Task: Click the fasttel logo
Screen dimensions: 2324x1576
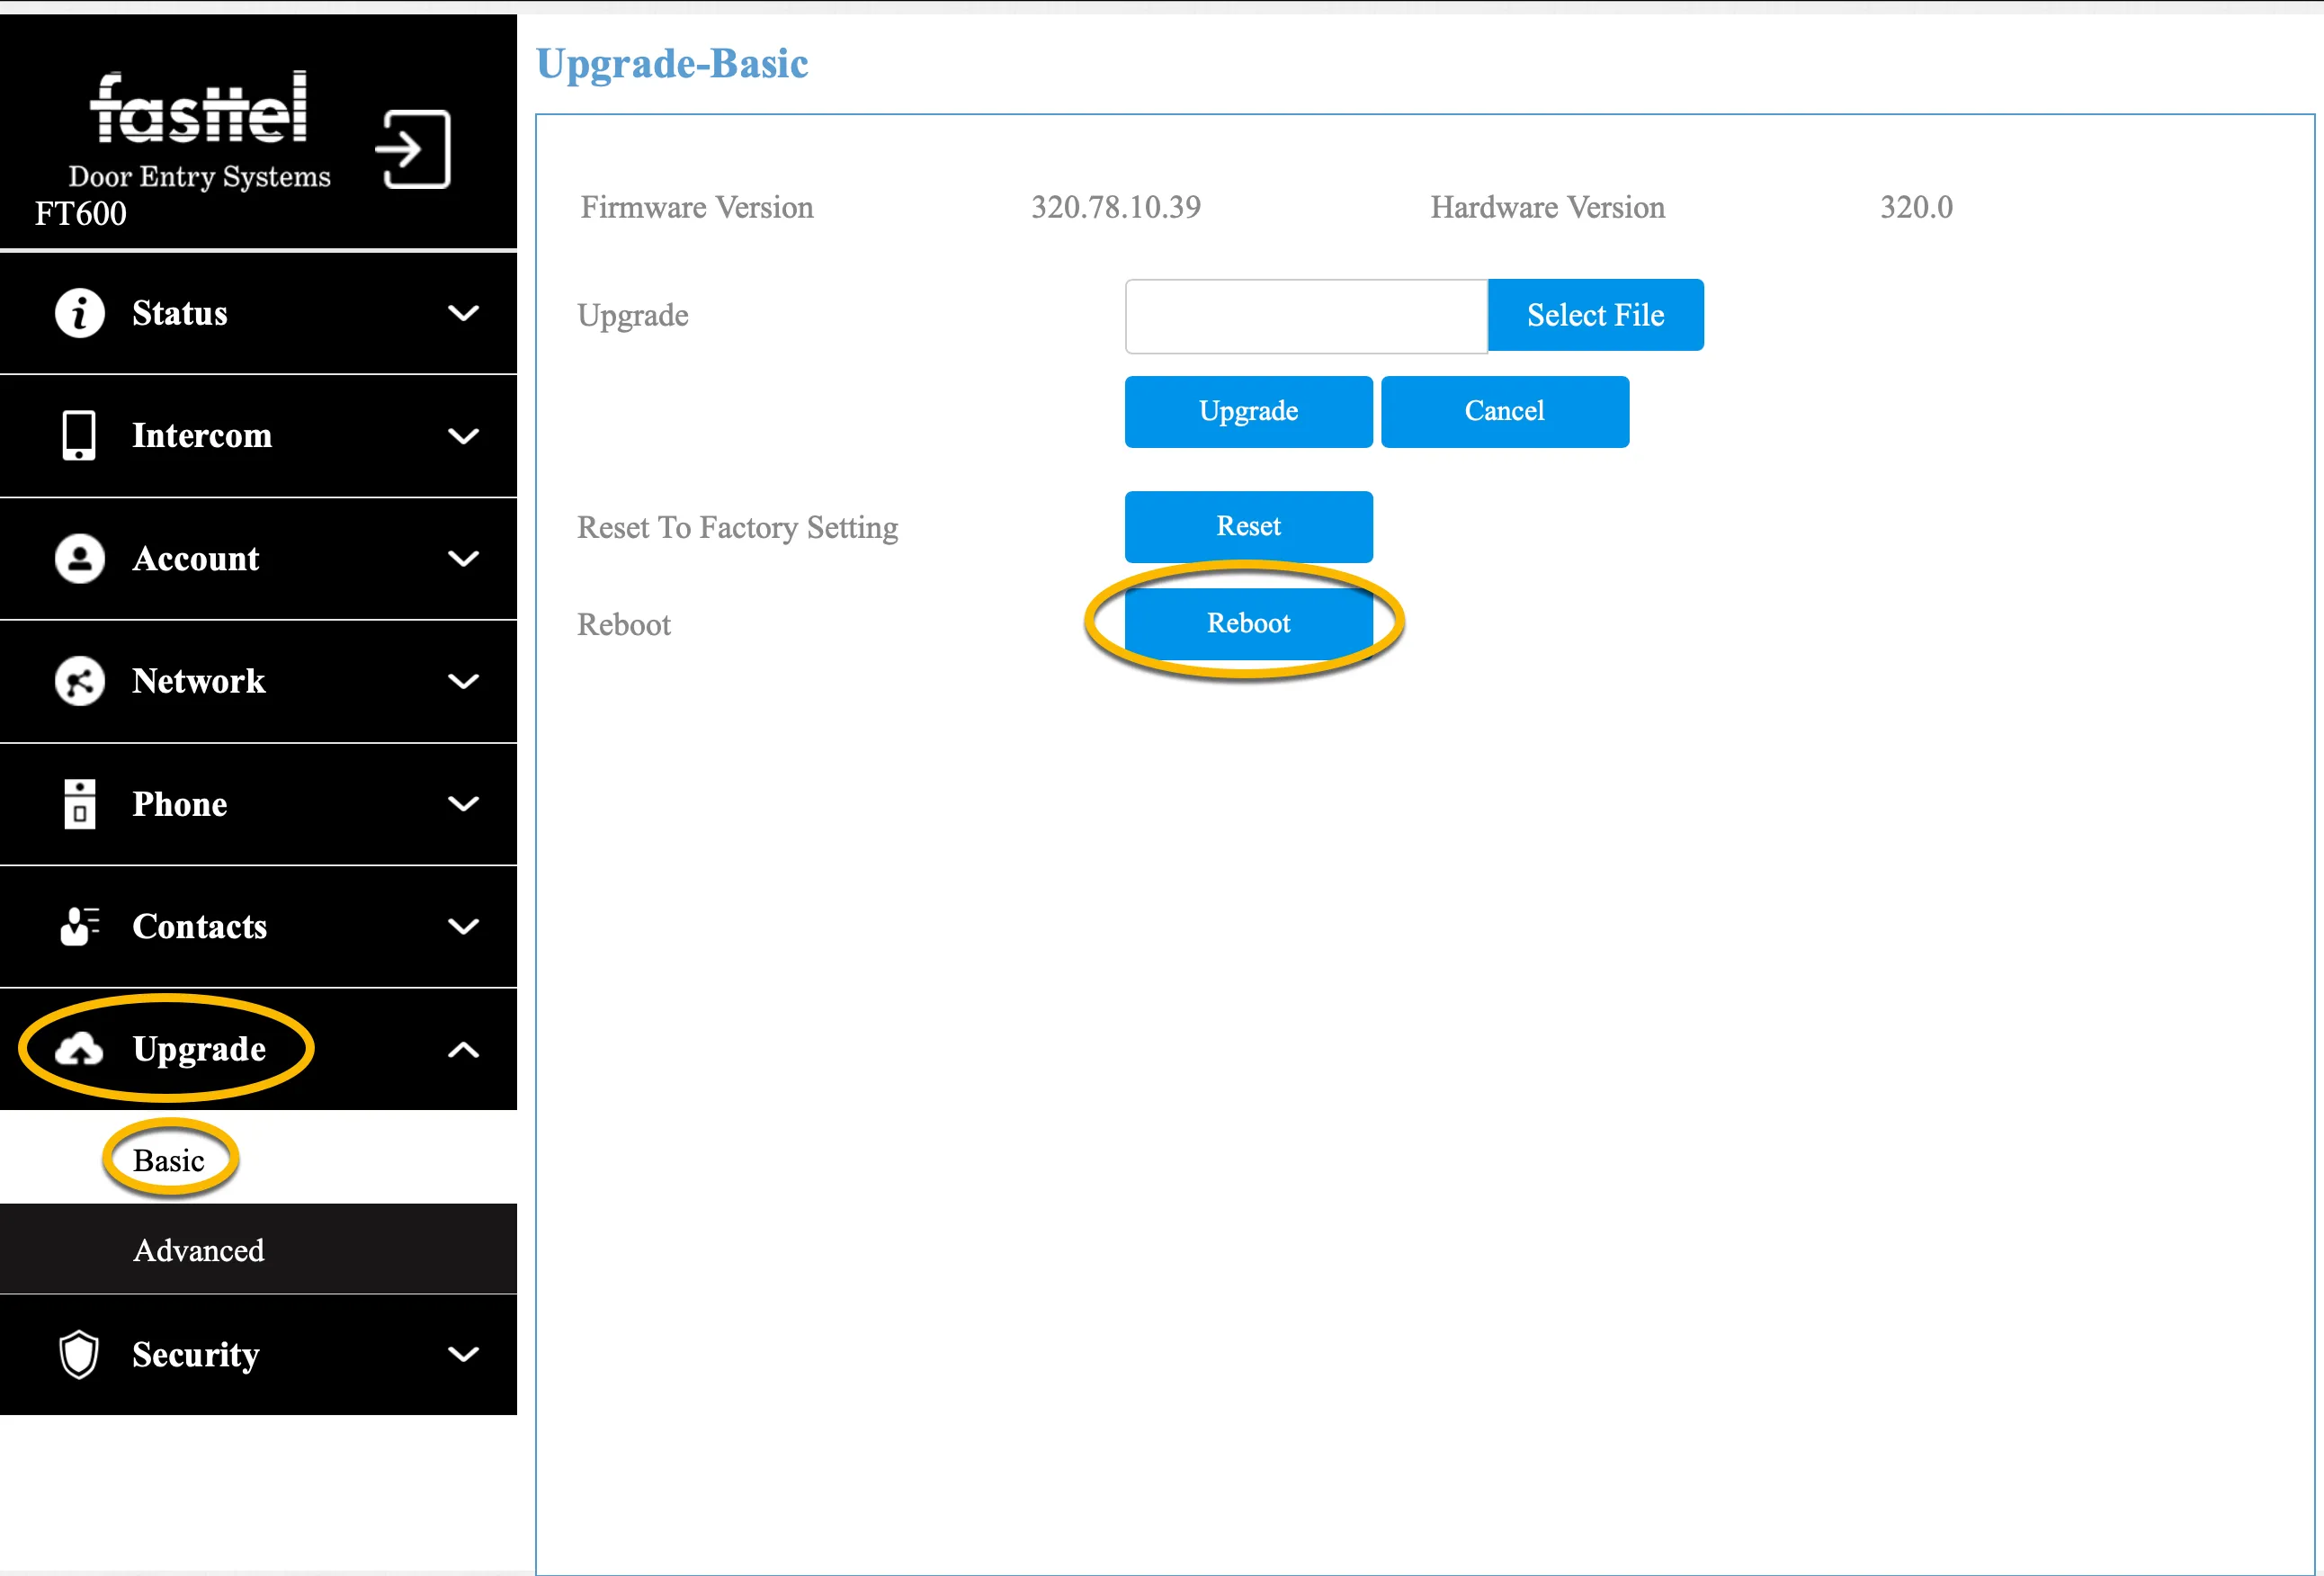Action: pos(198,107)
